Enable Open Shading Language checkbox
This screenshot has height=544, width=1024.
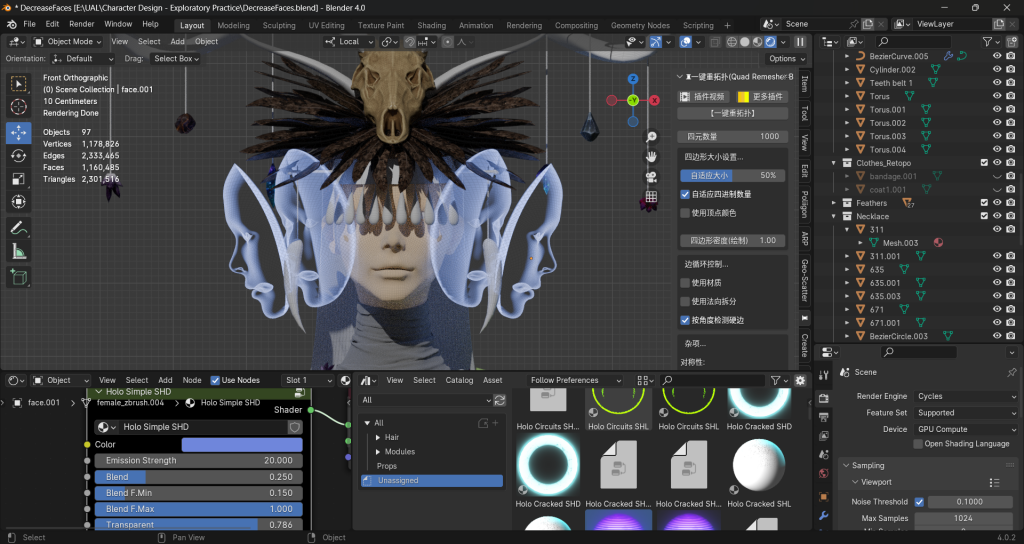(x=918, y=443)
